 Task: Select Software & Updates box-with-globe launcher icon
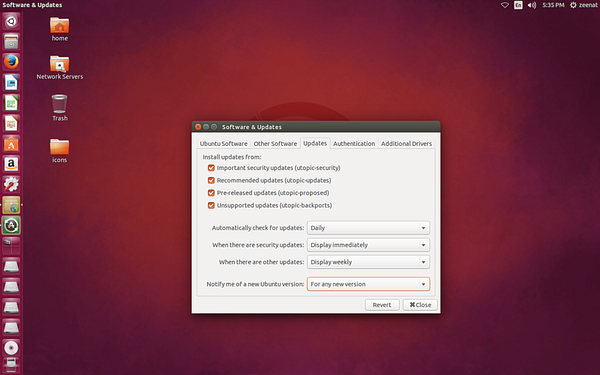tap(11, 205)
